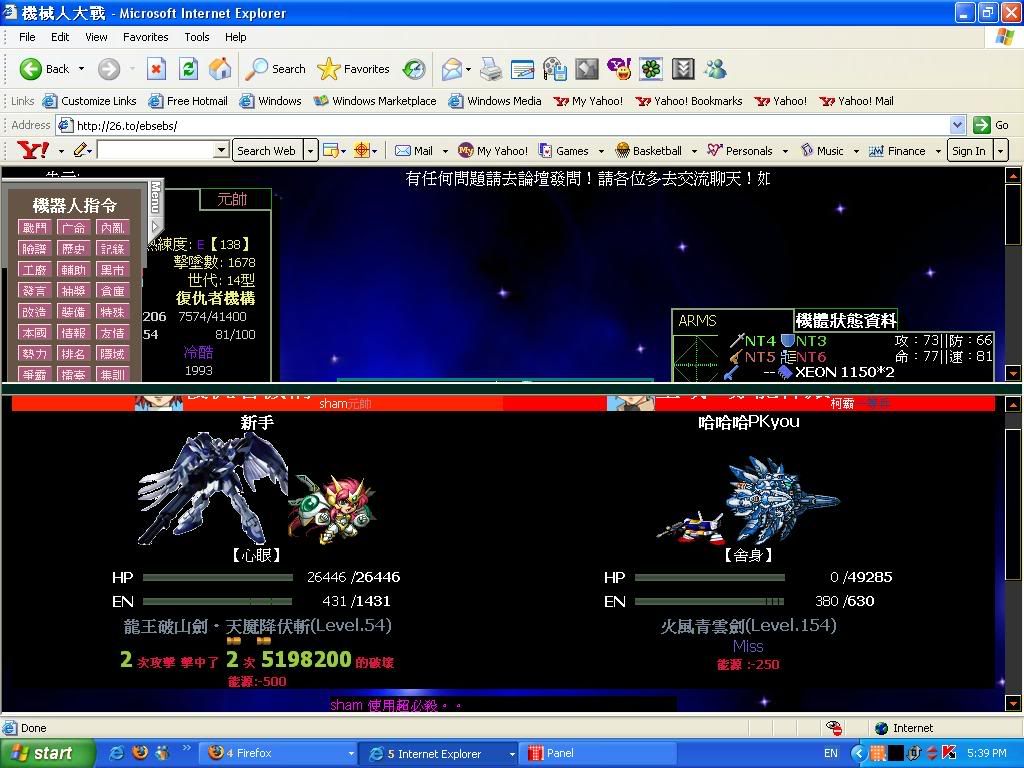Click the Edit page toolbar icon
This screenshot has height=768, width=1024.
522,69
